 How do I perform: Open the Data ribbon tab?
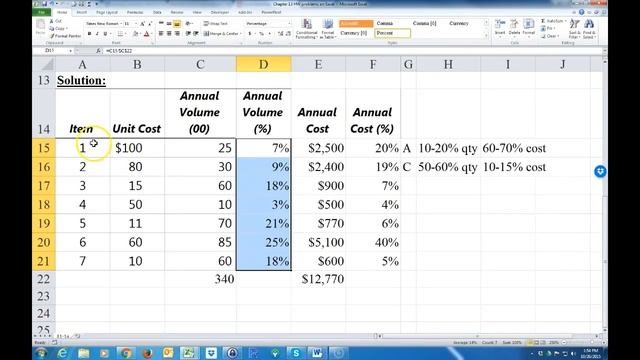coord(157,12)
